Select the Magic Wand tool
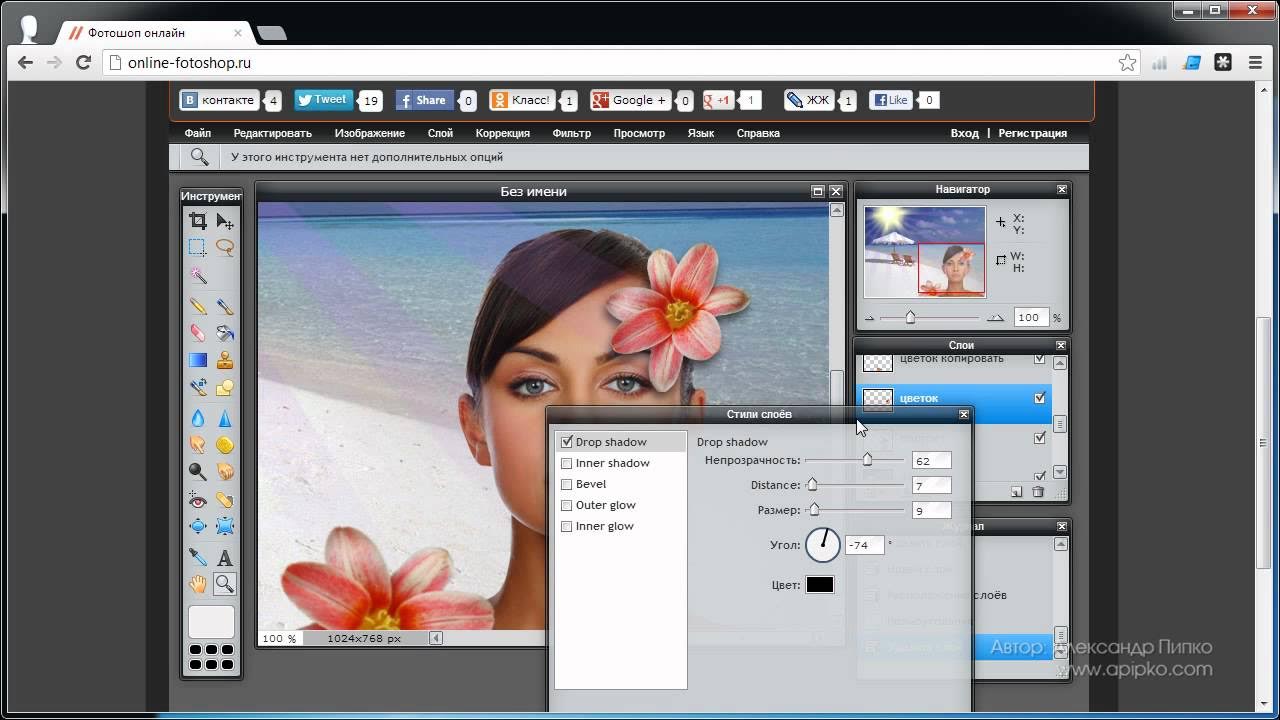1280x720 pixels. 198,275
